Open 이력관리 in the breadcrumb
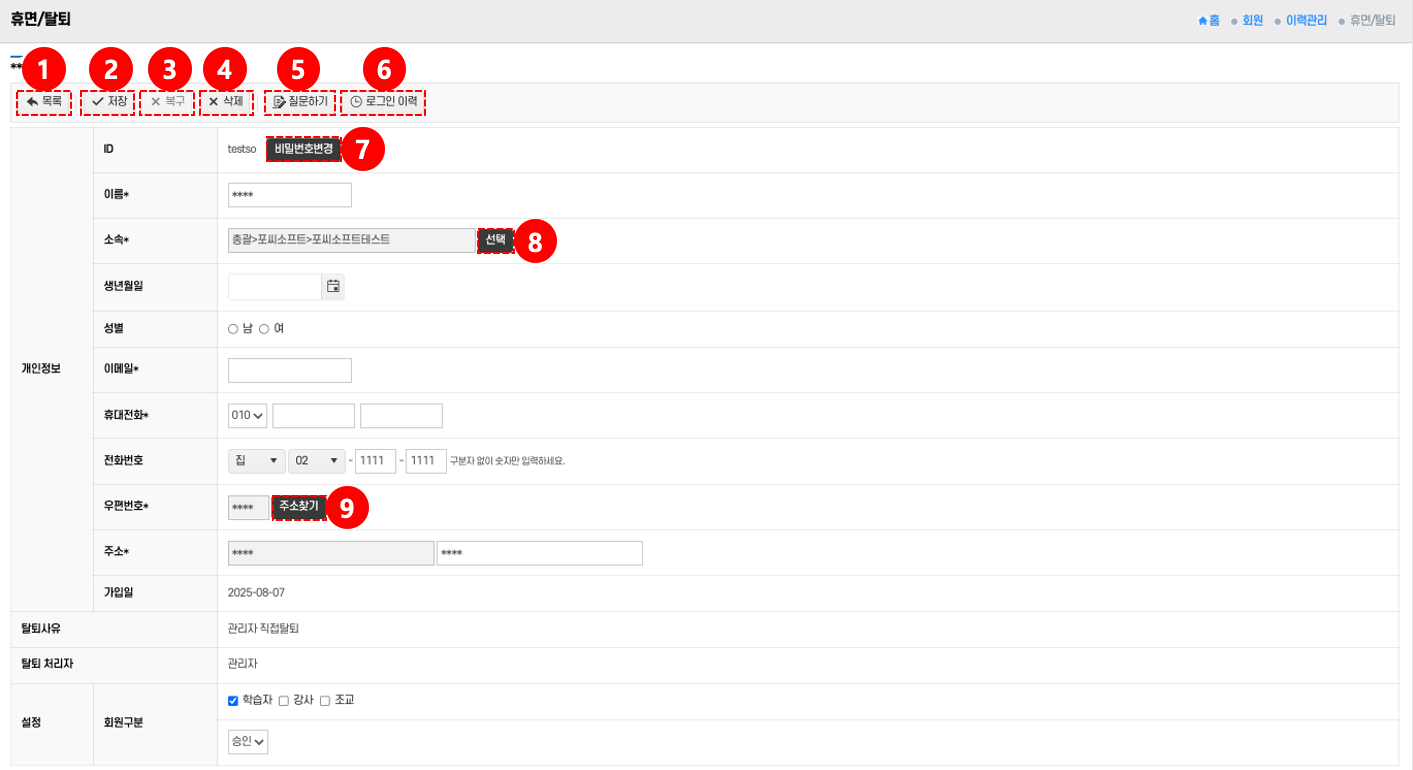 [1306, 20]
